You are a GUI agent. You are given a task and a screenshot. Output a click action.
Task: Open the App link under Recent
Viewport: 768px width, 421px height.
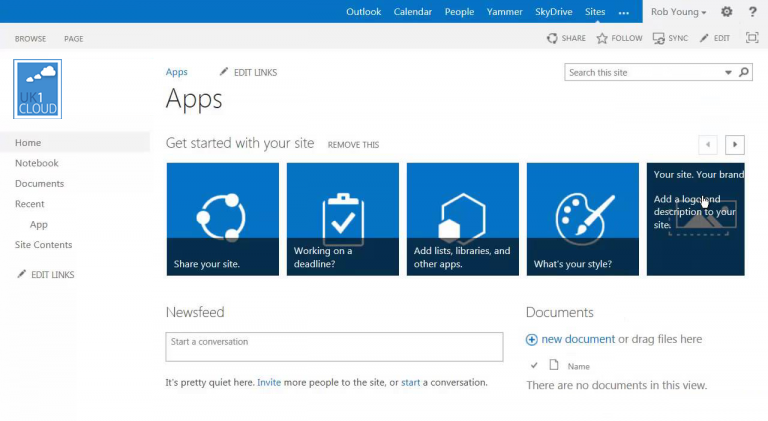(x=39, y=225)
